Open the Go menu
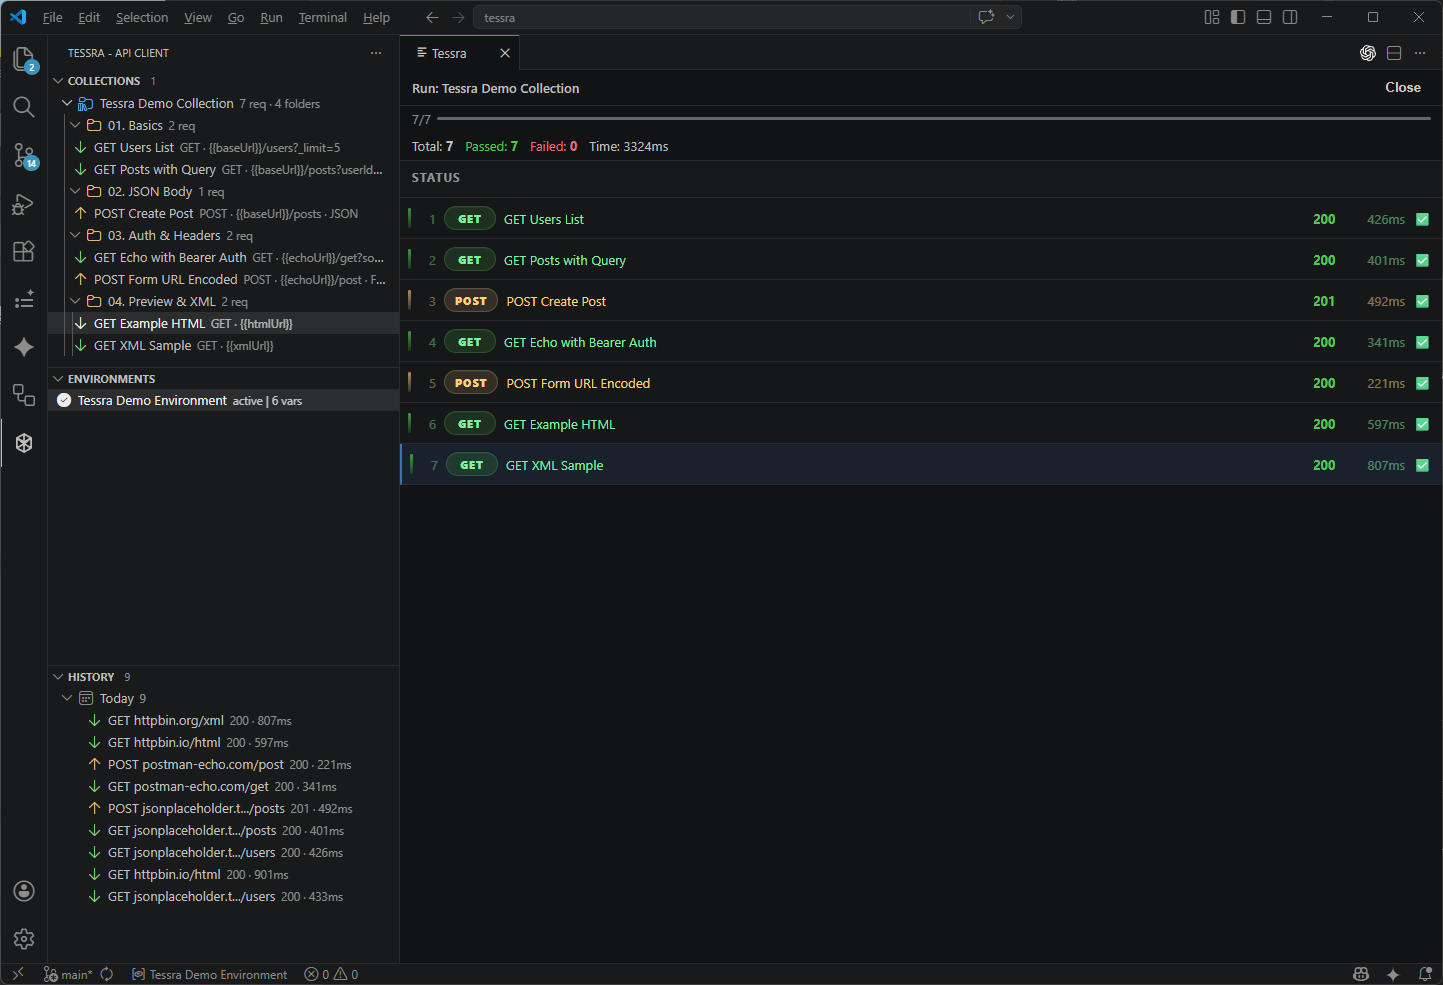 pos(236,17)
